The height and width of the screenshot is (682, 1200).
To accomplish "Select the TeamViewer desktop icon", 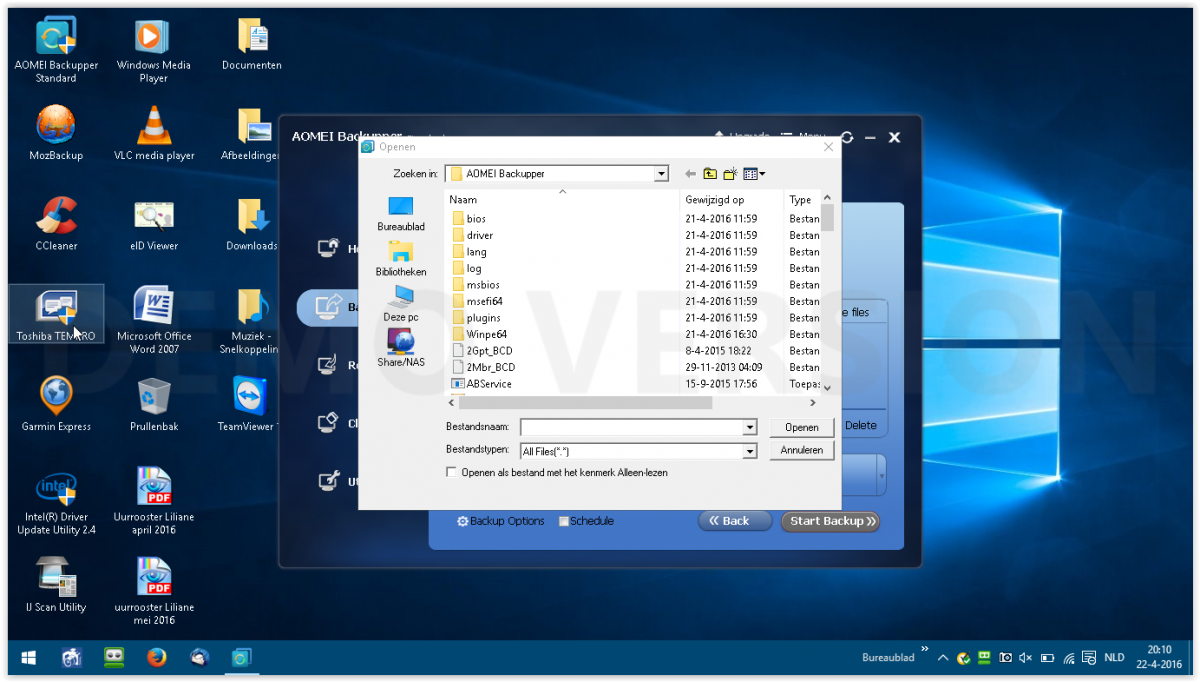I will pos(250,405).
